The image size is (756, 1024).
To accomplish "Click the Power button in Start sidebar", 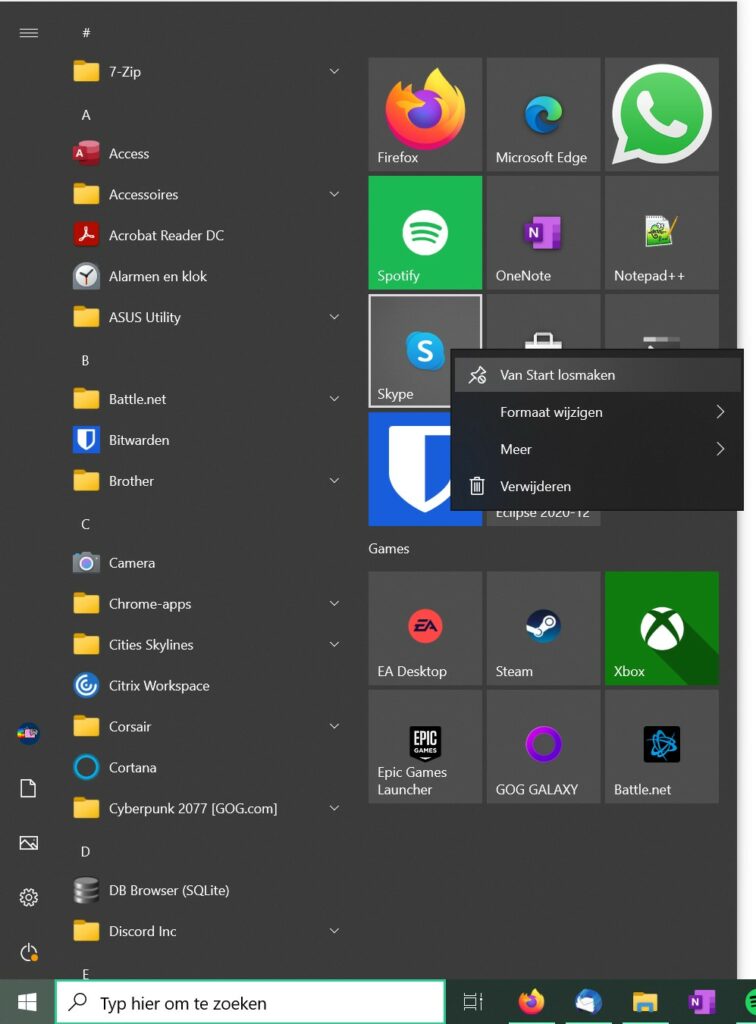I will point(28,952).
